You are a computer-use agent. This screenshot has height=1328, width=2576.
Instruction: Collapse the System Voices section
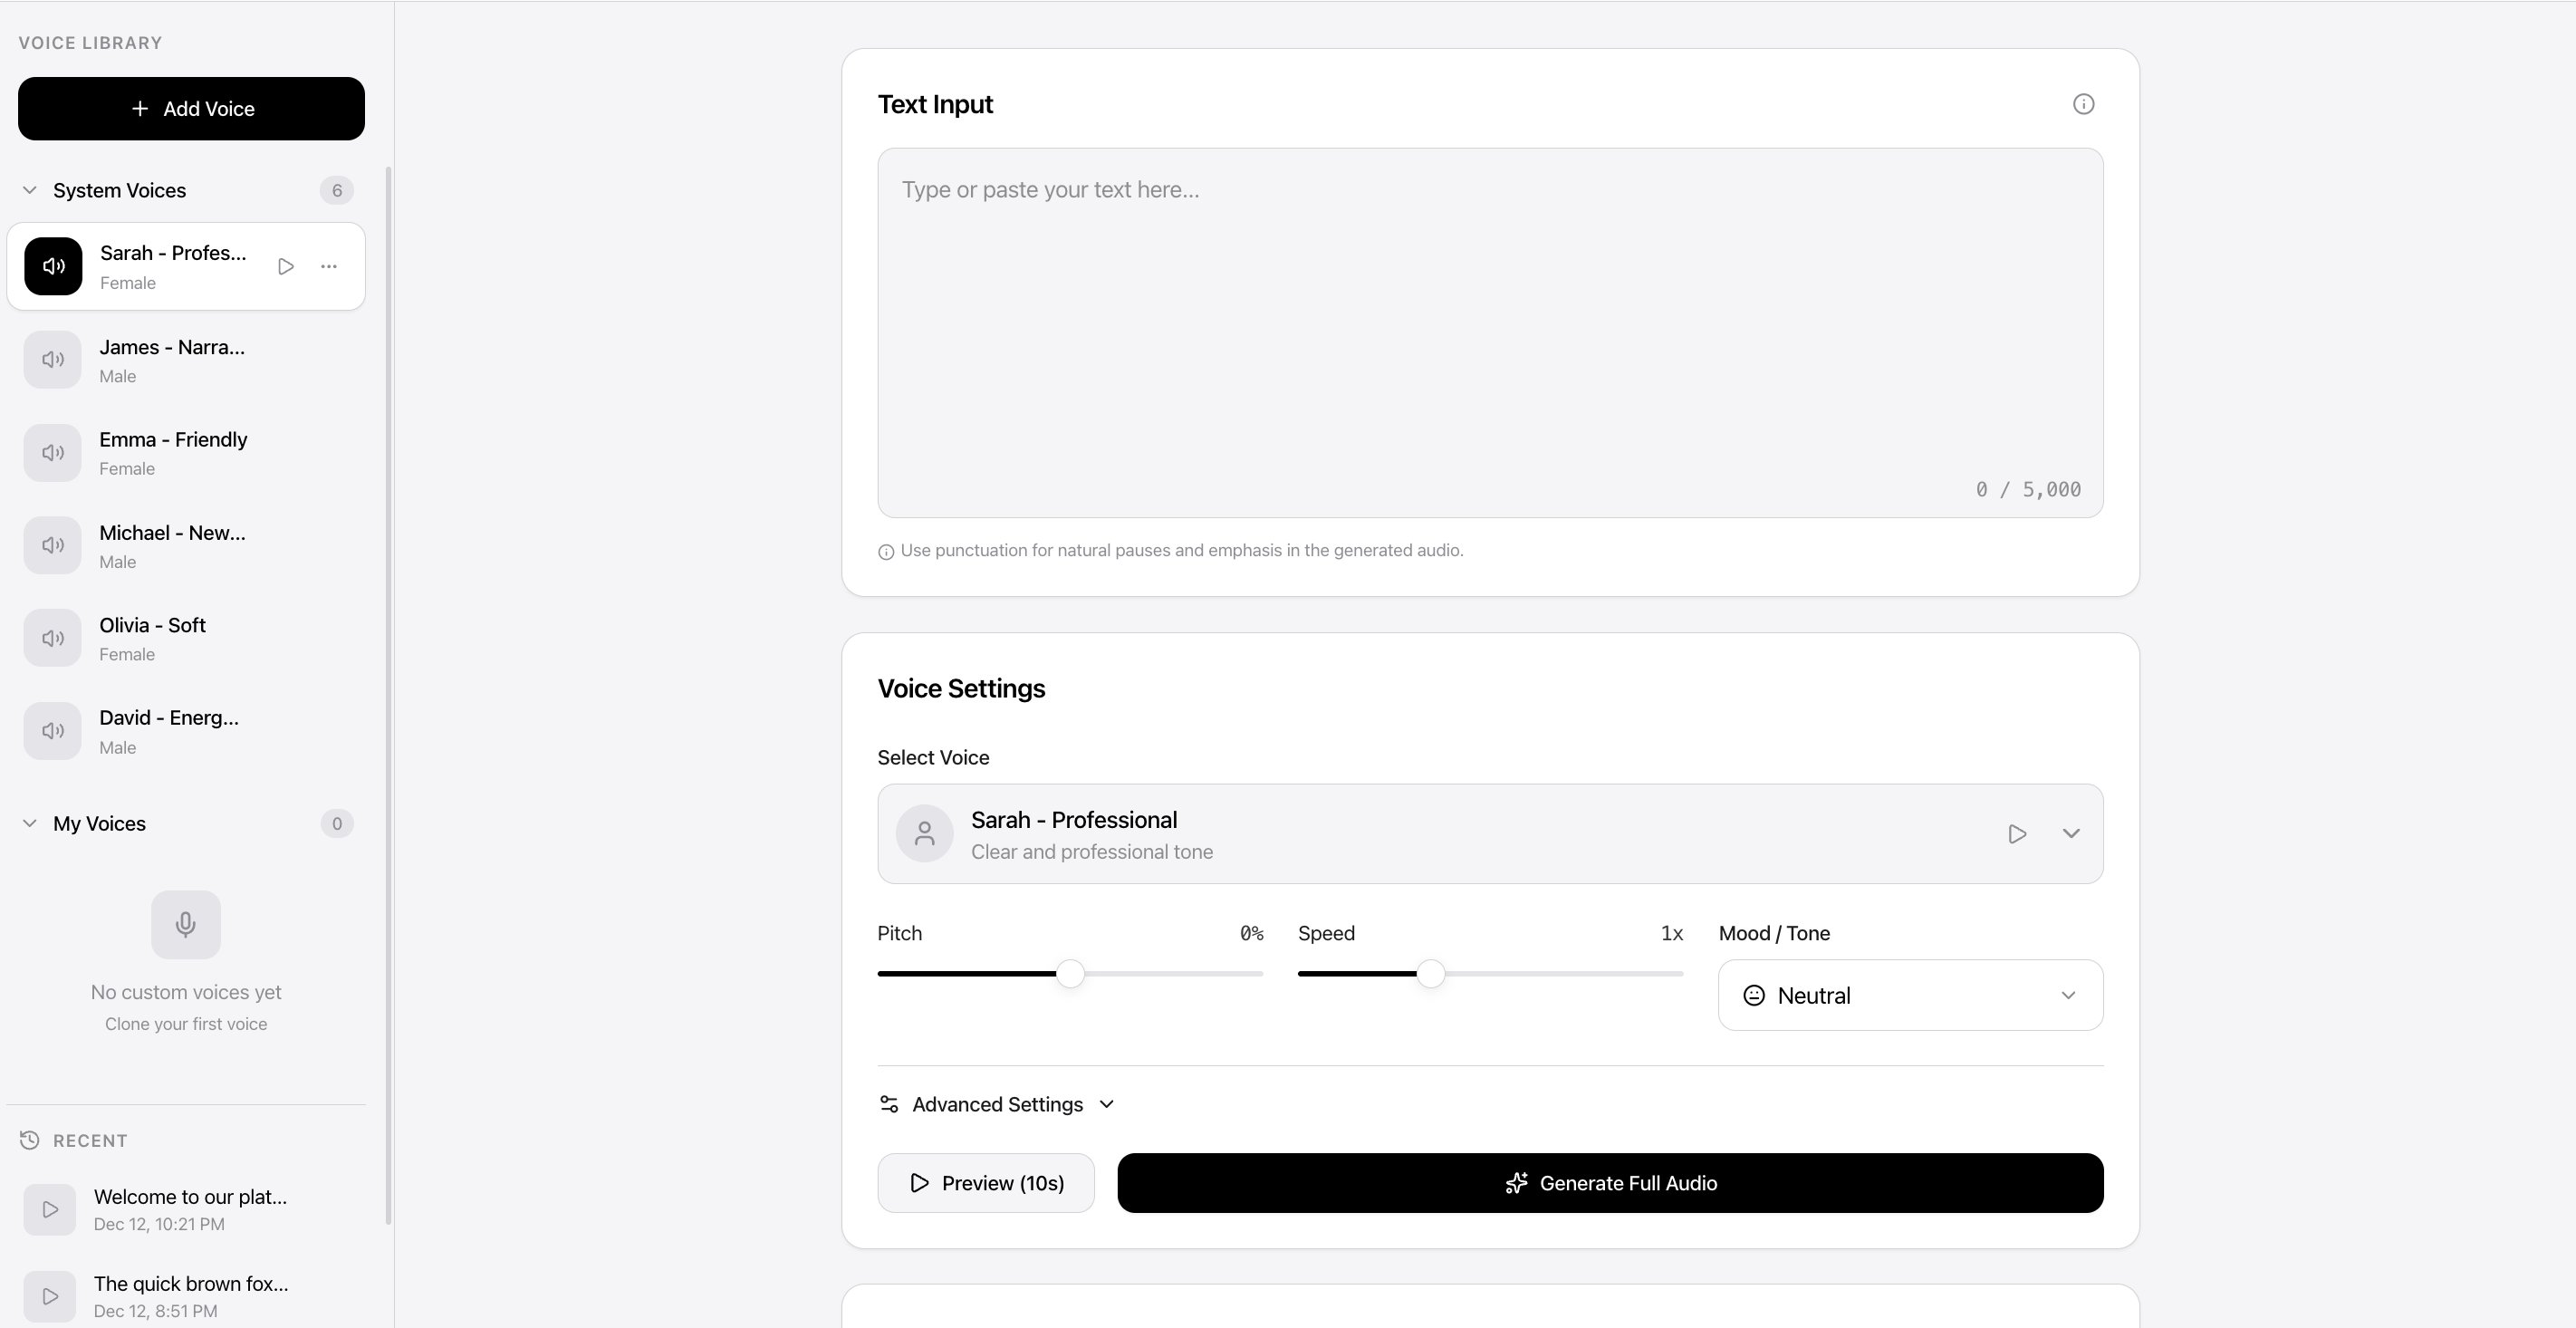tap(29, 190)
